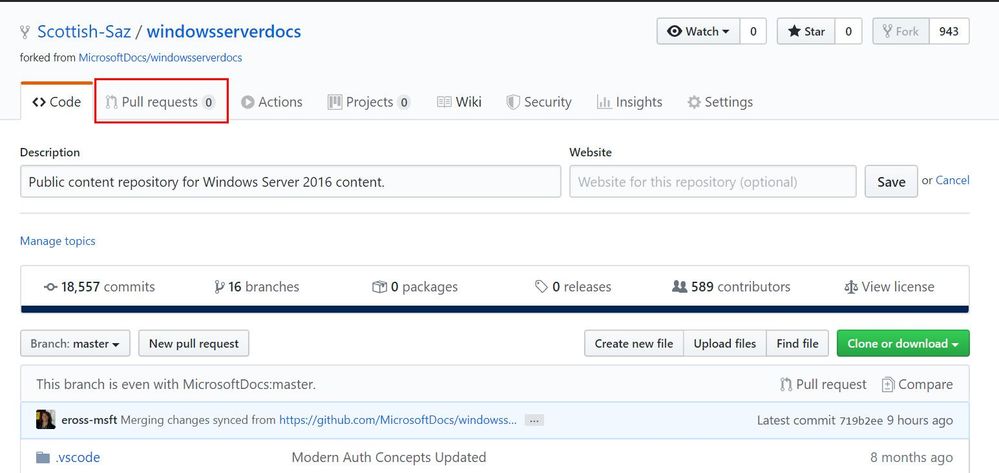Viewport: 999px width, 473px height.
Task: Open the Branch: master dropdown
Action: 75,344
